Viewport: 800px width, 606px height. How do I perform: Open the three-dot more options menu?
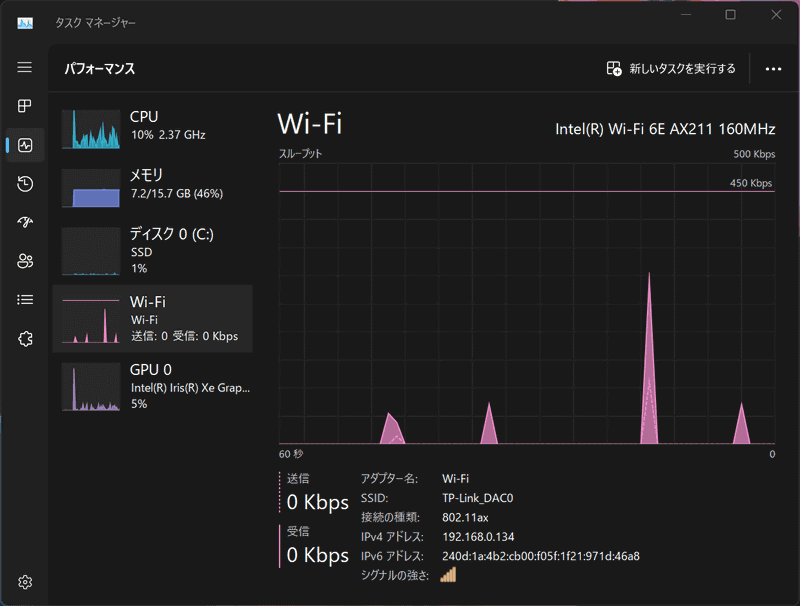pyautogui.click(x=773, y=69)
